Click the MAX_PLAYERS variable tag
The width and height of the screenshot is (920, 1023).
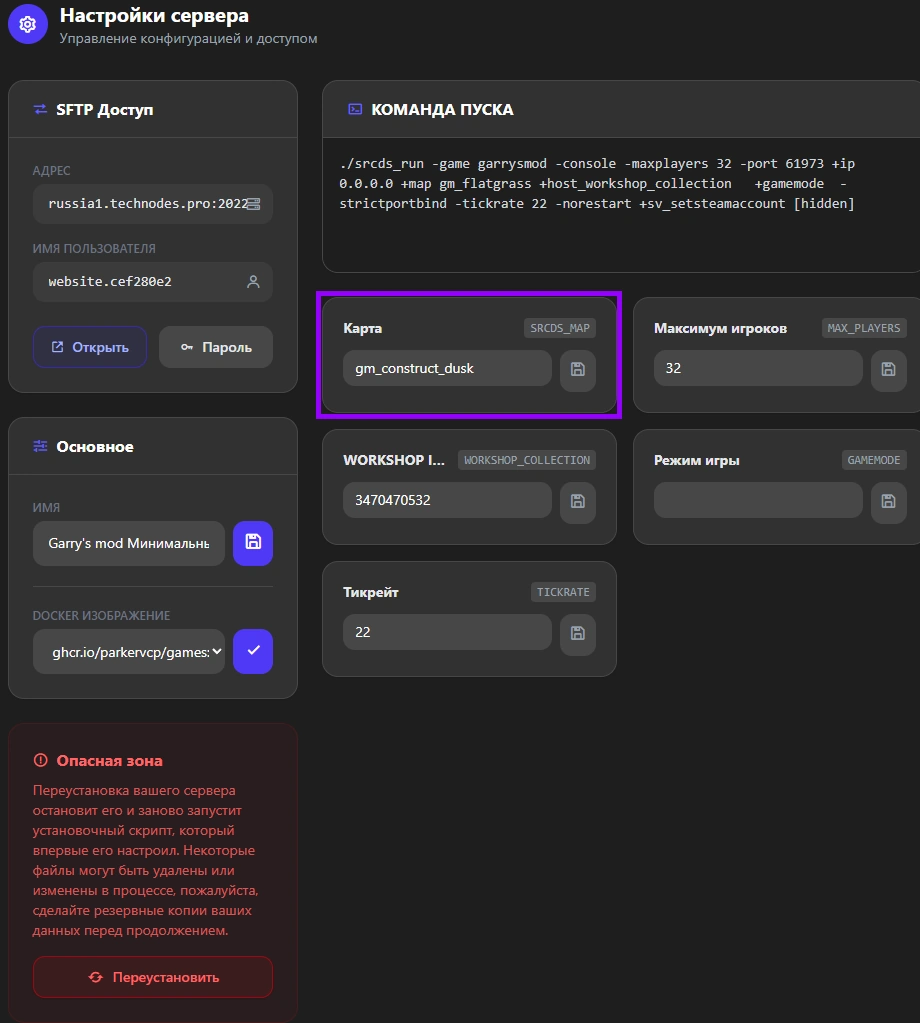pos(864,328)
